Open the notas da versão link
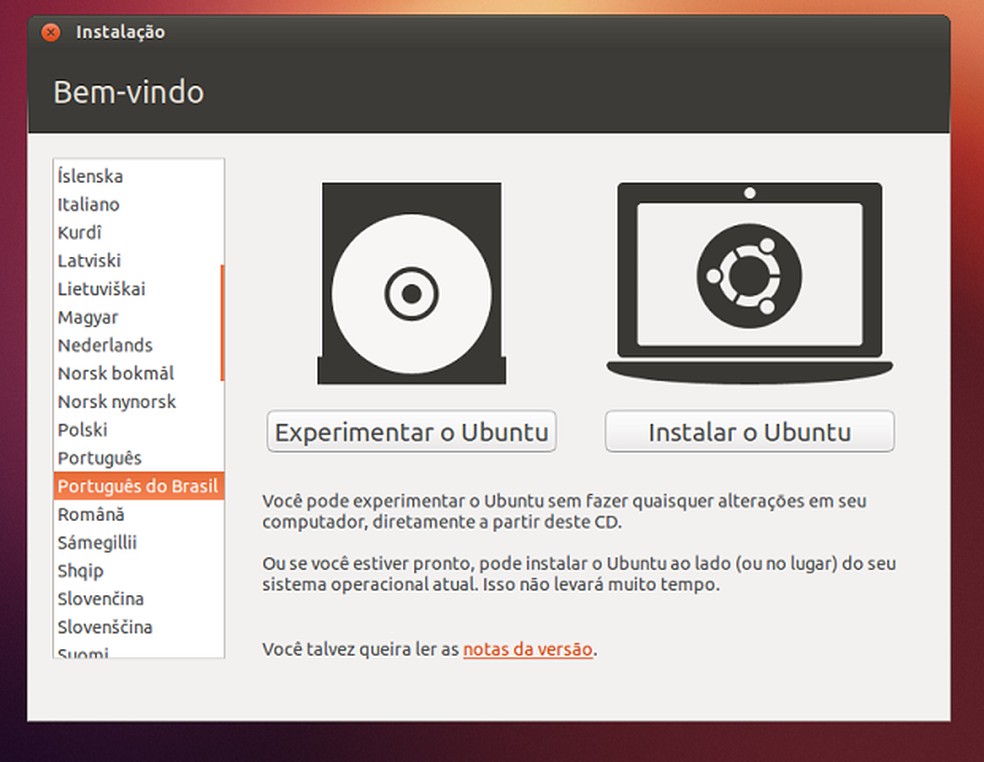Image resolution: width=984 pixels, height=762 pixels. click(527, 649)
